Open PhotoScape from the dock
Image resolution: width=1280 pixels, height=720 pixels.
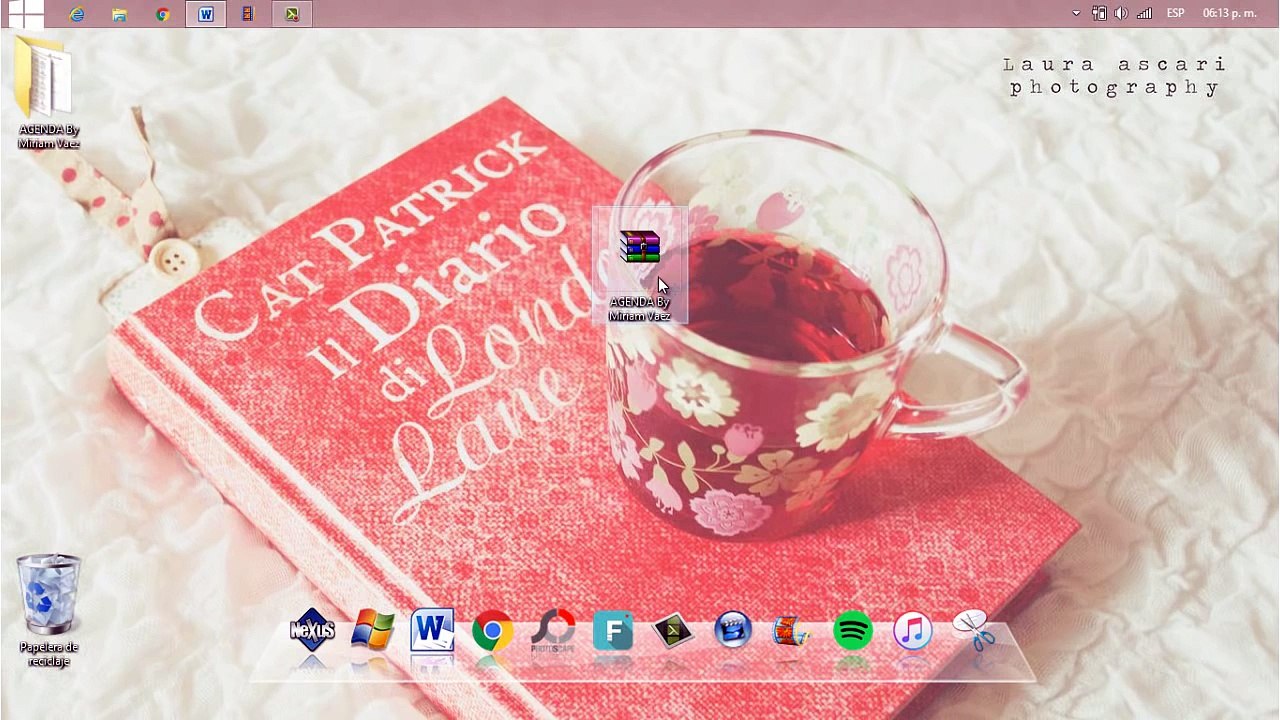tap(553, 631)
